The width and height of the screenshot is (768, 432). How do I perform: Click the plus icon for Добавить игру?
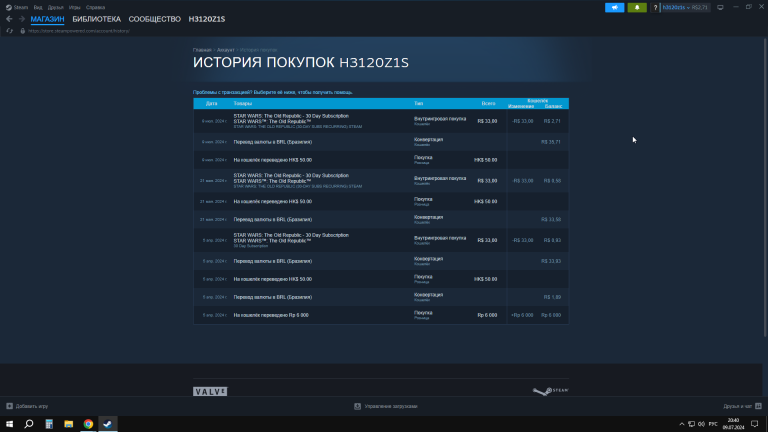(9, 406)
